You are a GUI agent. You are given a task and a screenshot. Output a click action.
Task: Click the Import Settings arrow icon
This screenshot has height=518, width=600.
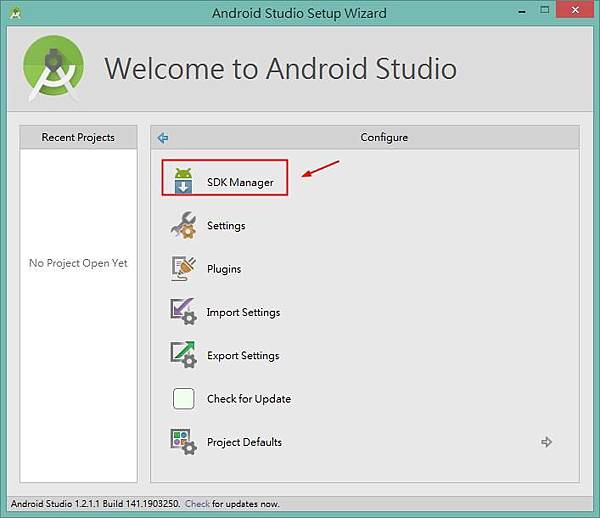[183, 311]
